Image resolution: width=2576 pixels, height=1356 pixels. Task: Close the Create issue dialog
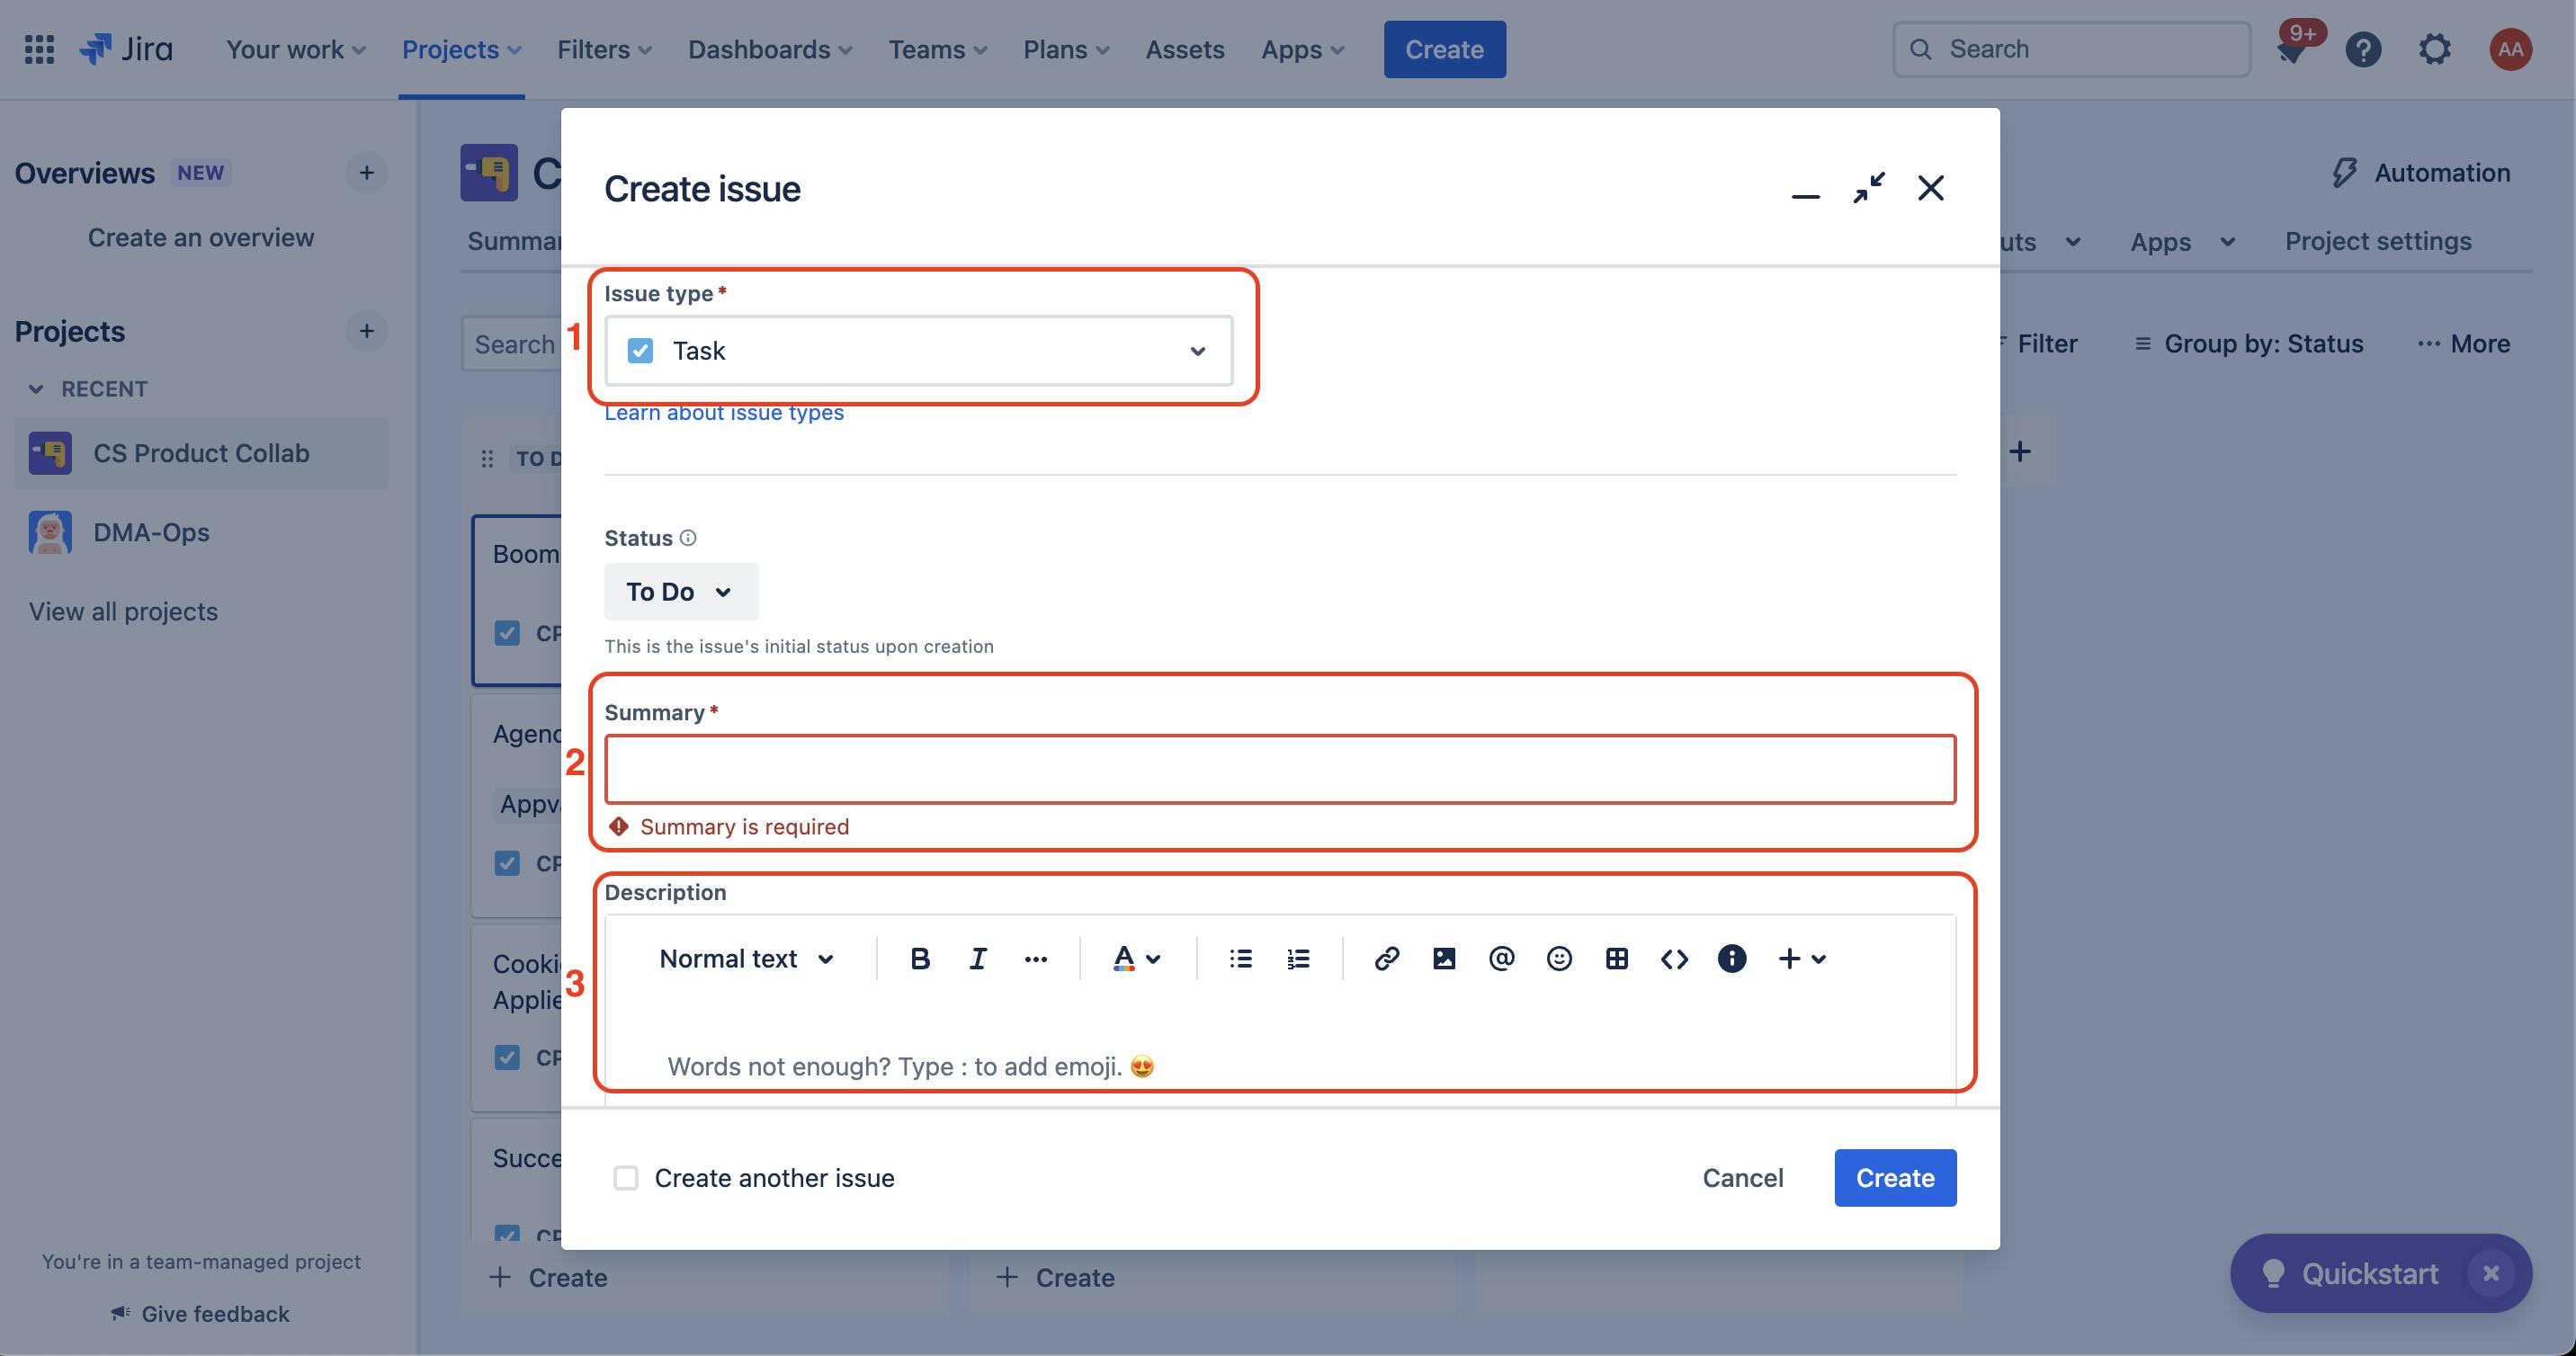[x=1931, y=188]
